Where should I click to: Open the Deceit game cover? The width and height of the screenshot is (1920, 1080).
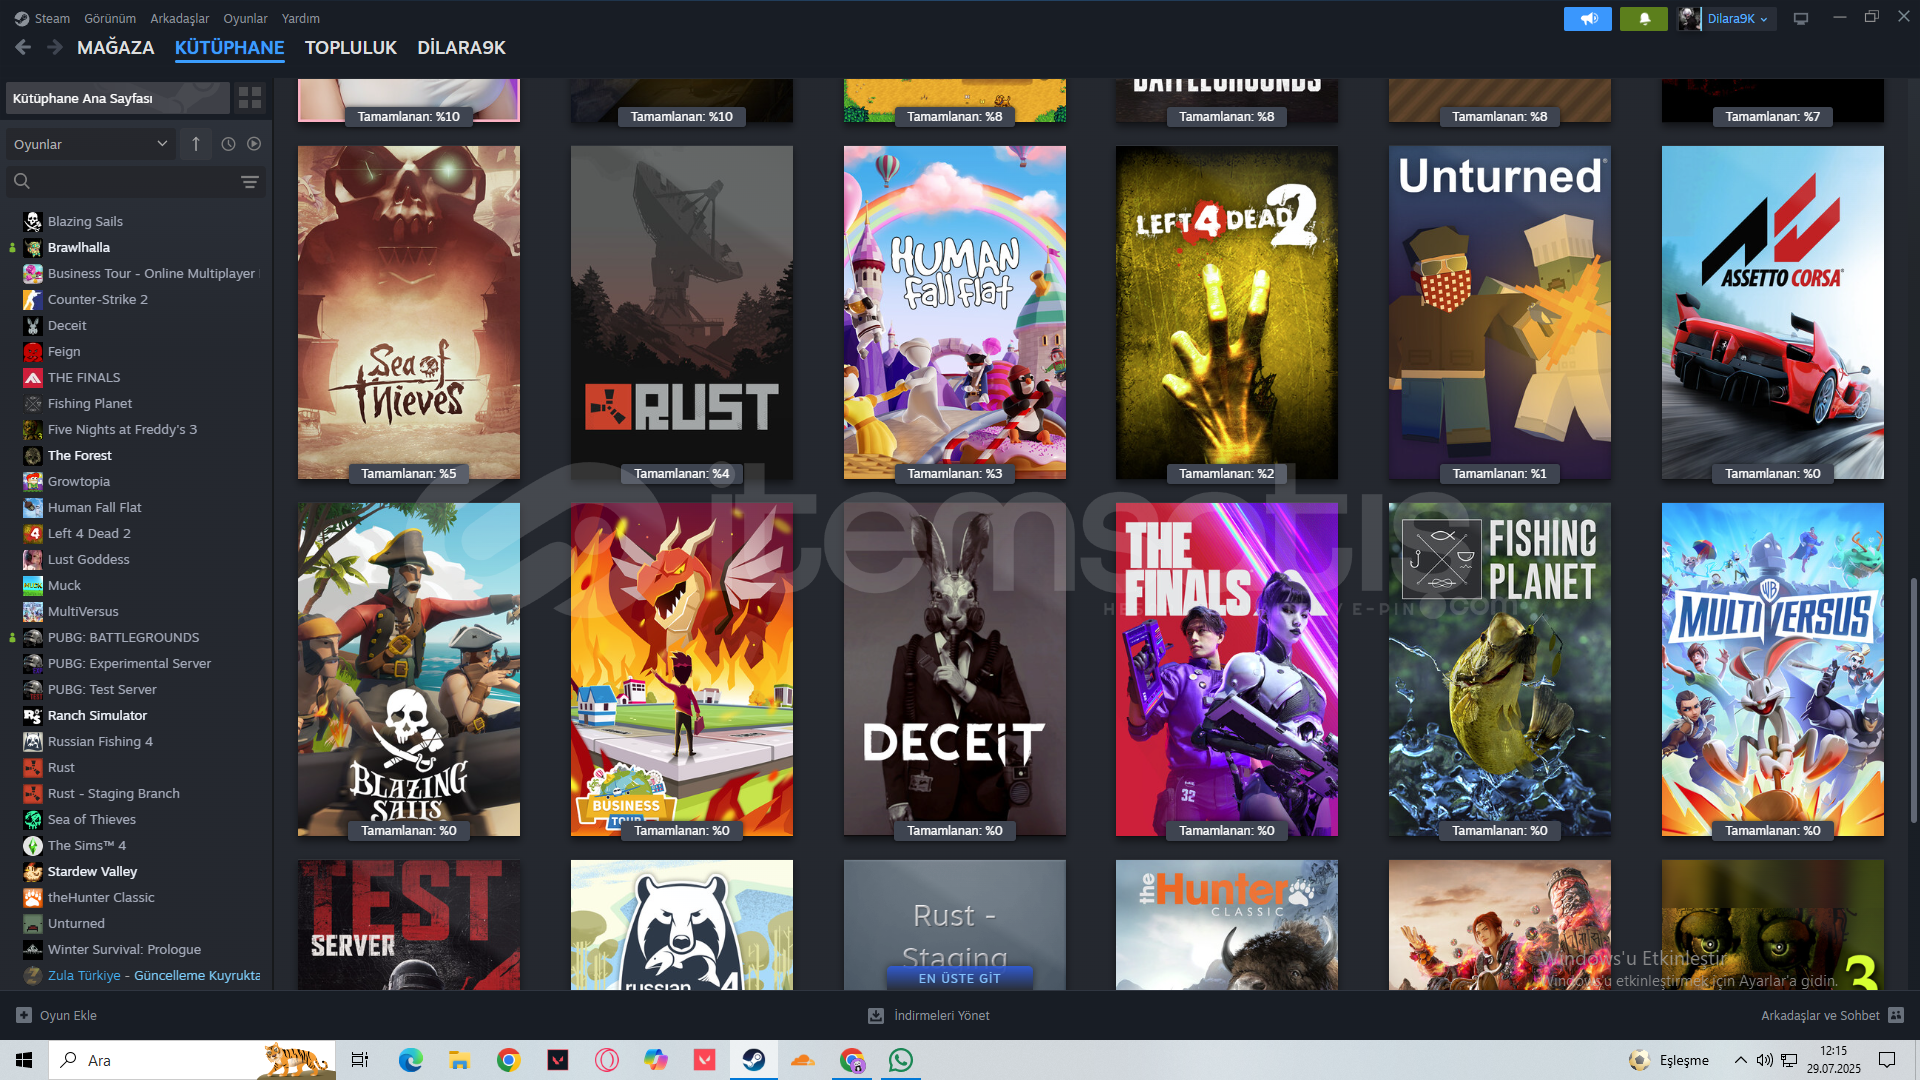pos(955,669)
